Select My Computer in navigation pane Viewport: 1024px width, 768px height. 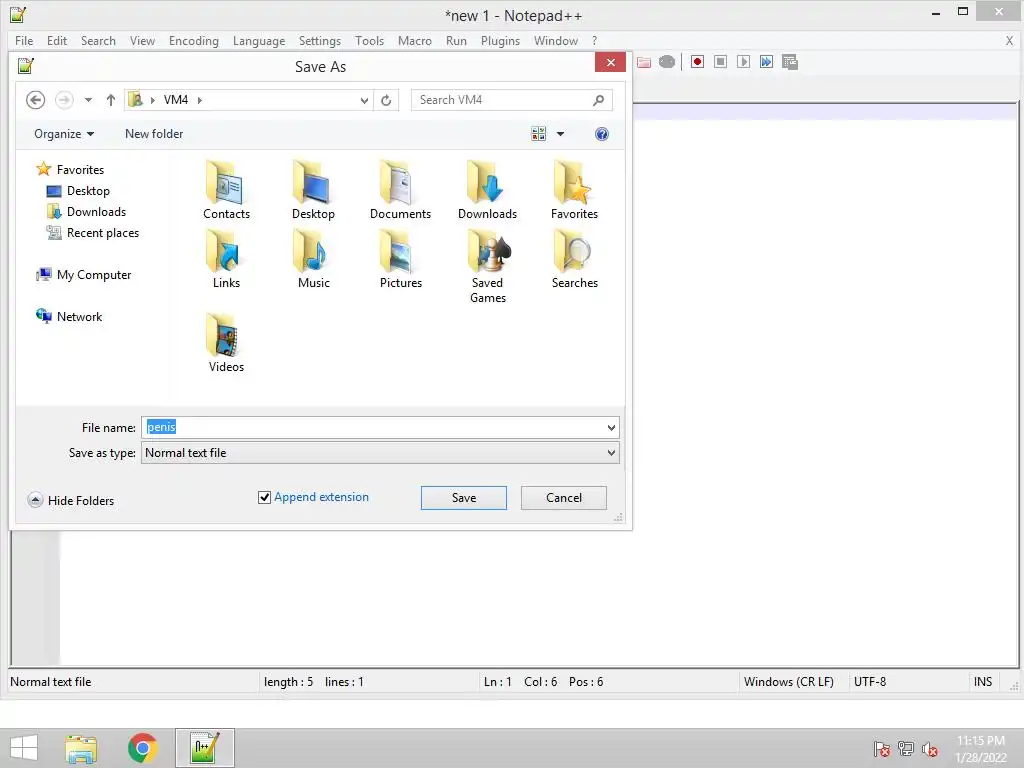(x=84, y=274)
